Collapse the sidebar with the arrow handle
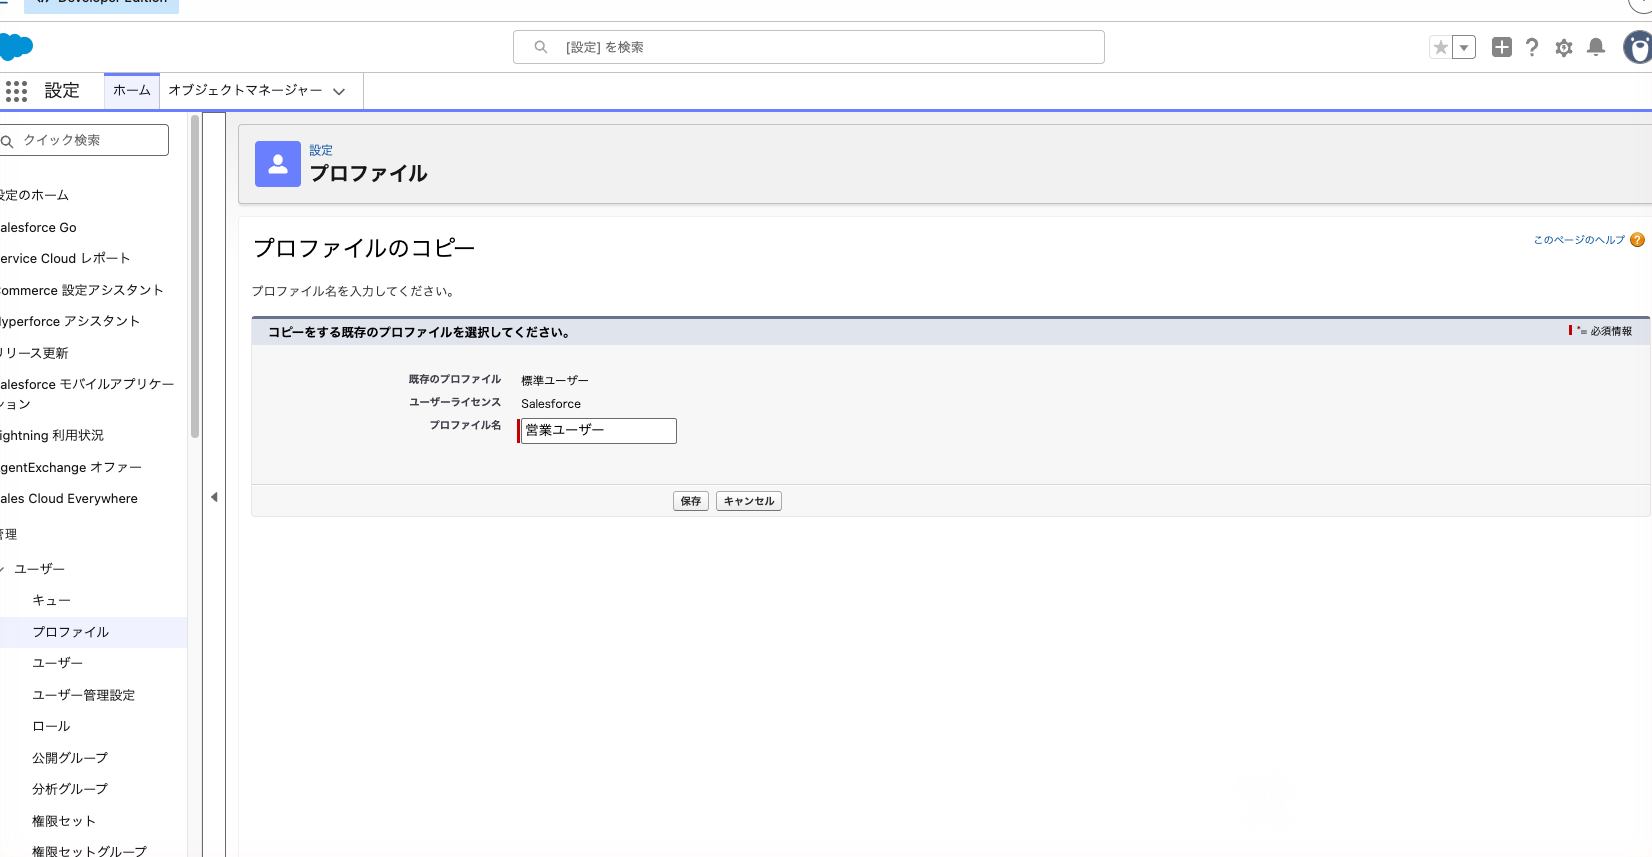1652x857 pixels. tap(214, 497)
